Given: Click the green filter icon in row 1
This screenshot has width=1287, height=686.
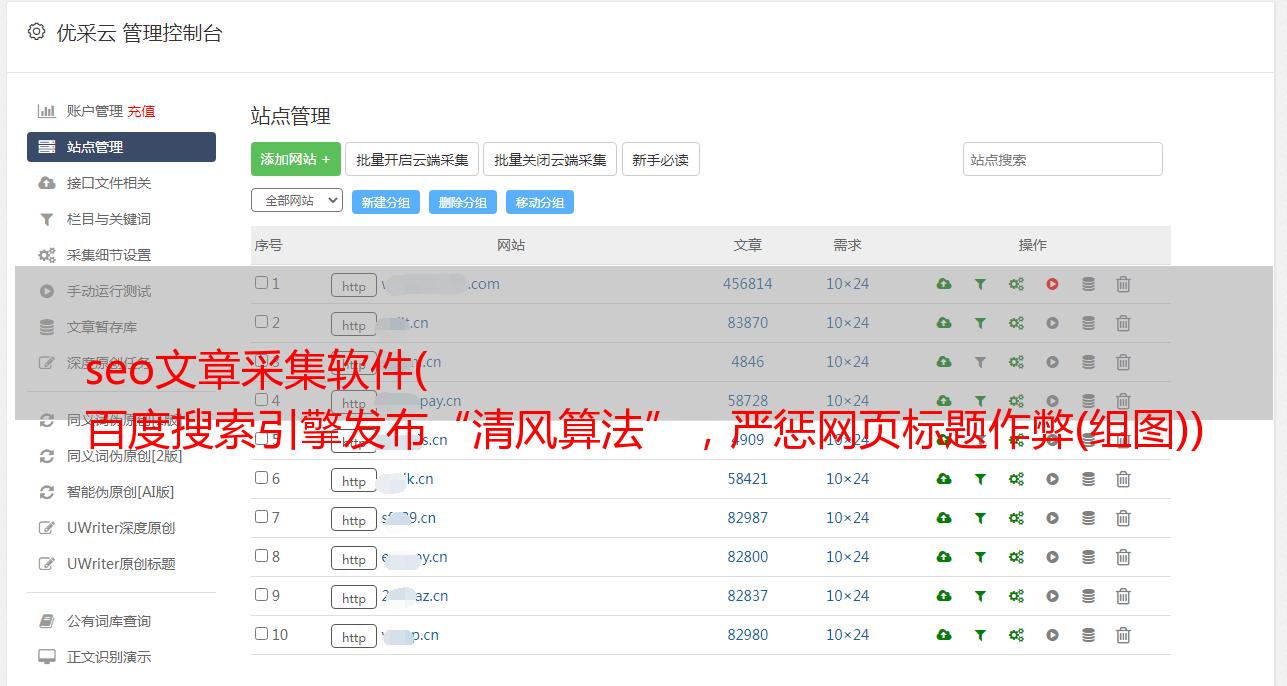Looking at the screenshot, I should pos(980,284).
